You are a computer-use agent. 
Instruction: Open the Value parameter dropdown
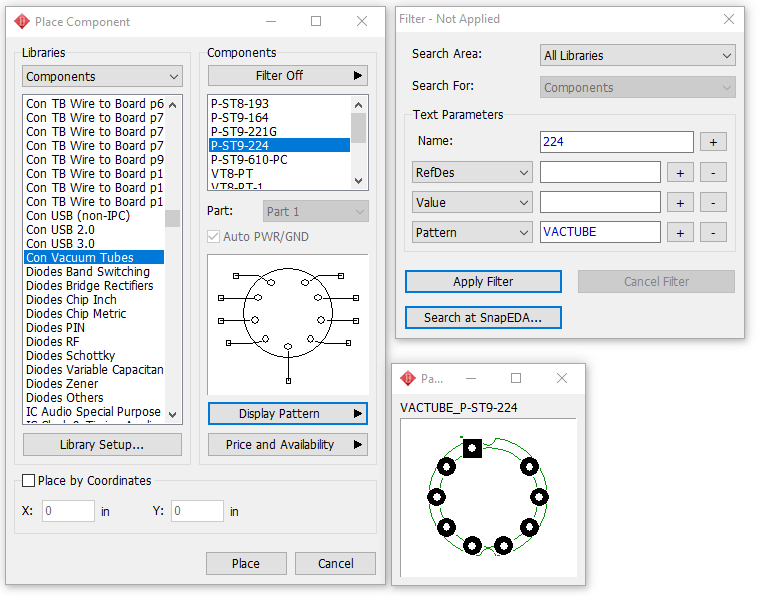pyautogui.click(x=472, y=203)
